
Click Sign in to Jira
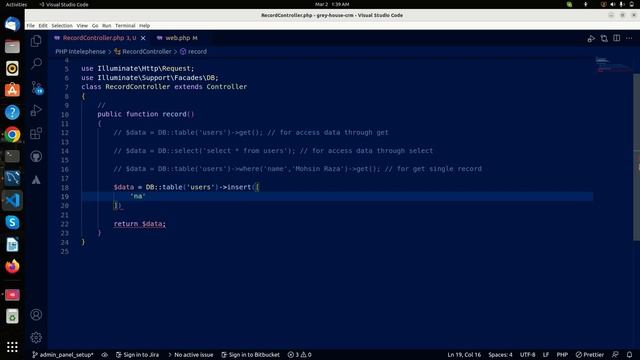coord(137,355)
